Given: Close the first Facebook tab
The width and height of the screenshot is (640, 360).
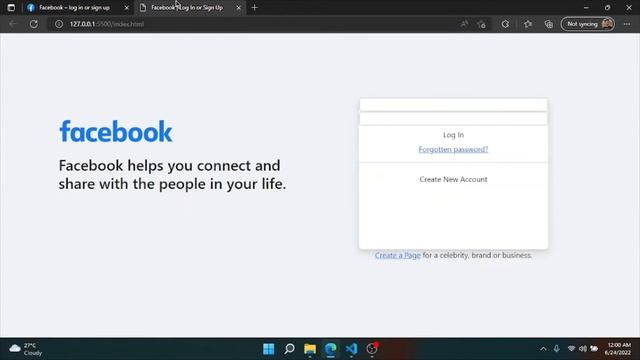Looking at the screenshot, I should [x=127, y=8].
